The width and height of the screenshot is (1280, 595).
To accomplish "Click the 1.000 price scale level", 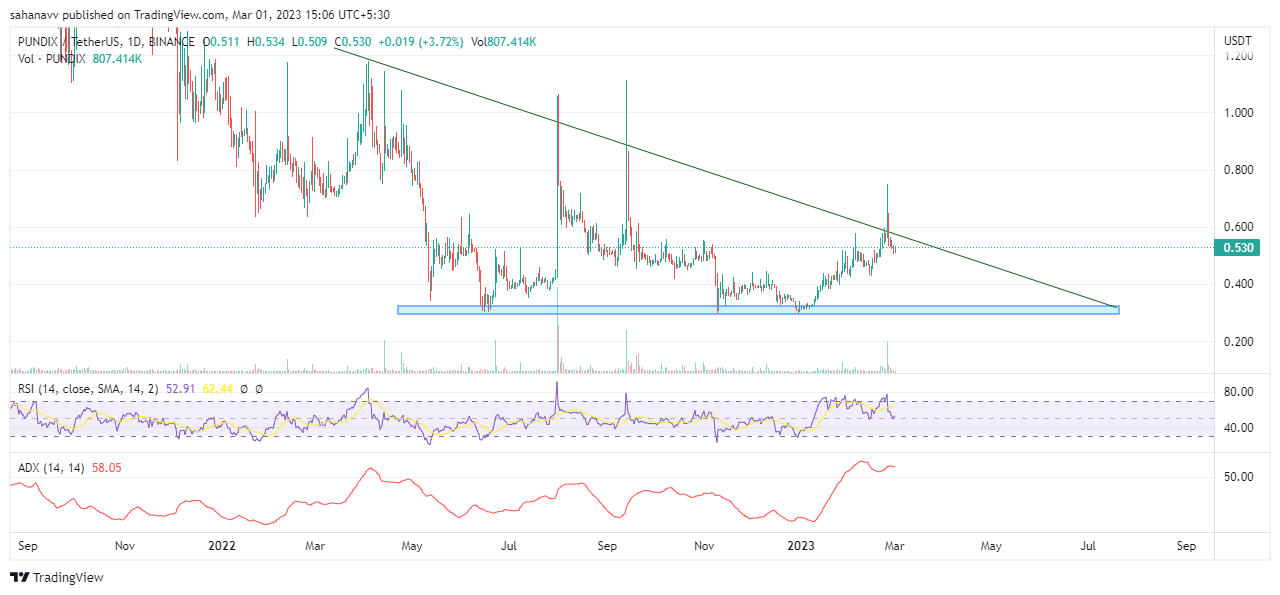I will point(1238,113).
